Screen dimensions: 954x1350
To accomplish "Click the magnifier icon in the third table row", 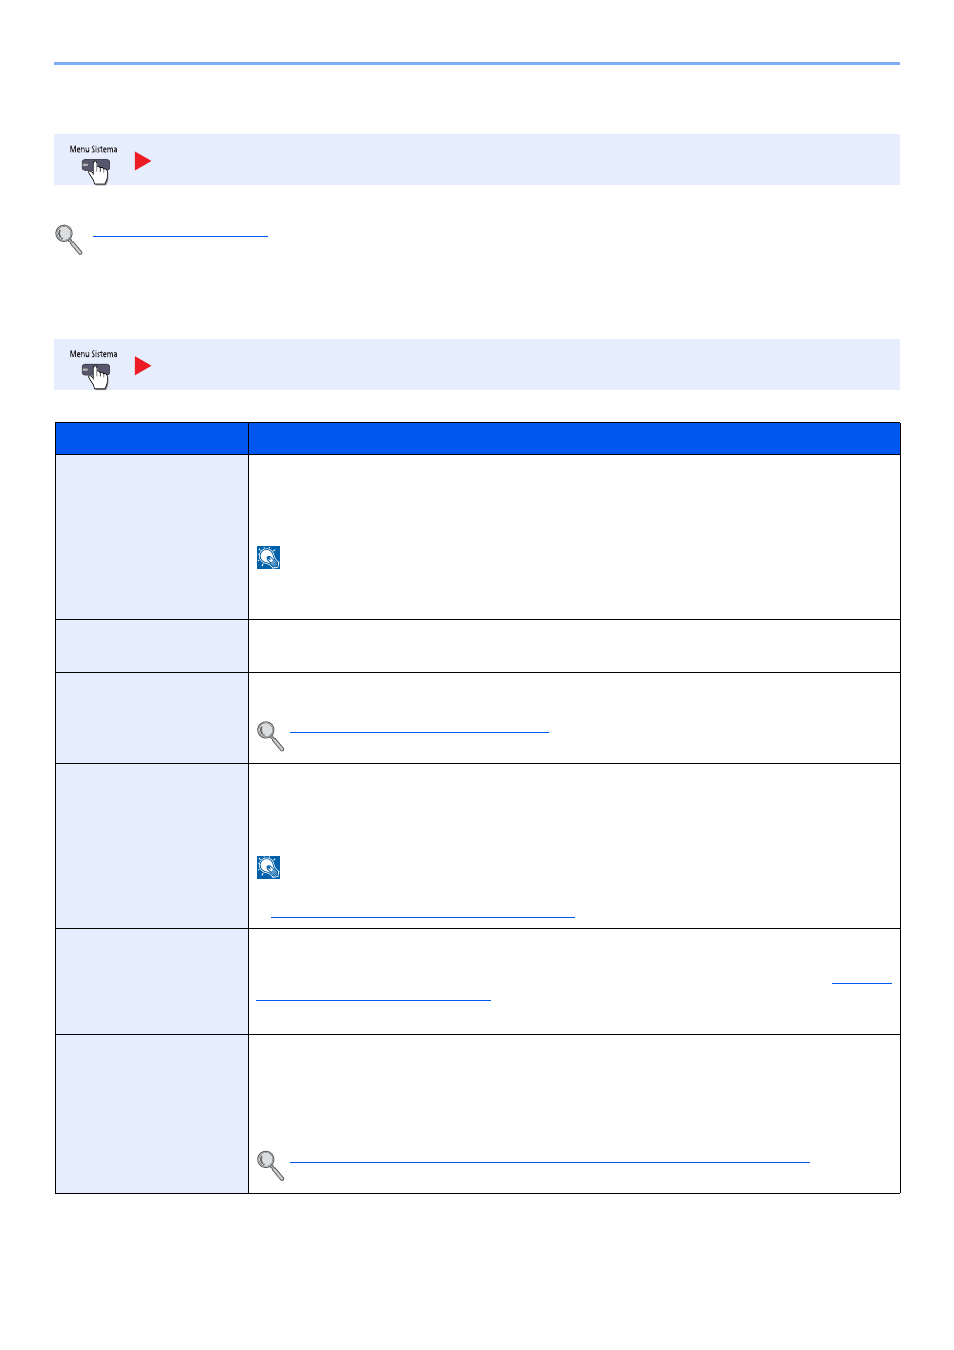I will [x=271, y=736].
